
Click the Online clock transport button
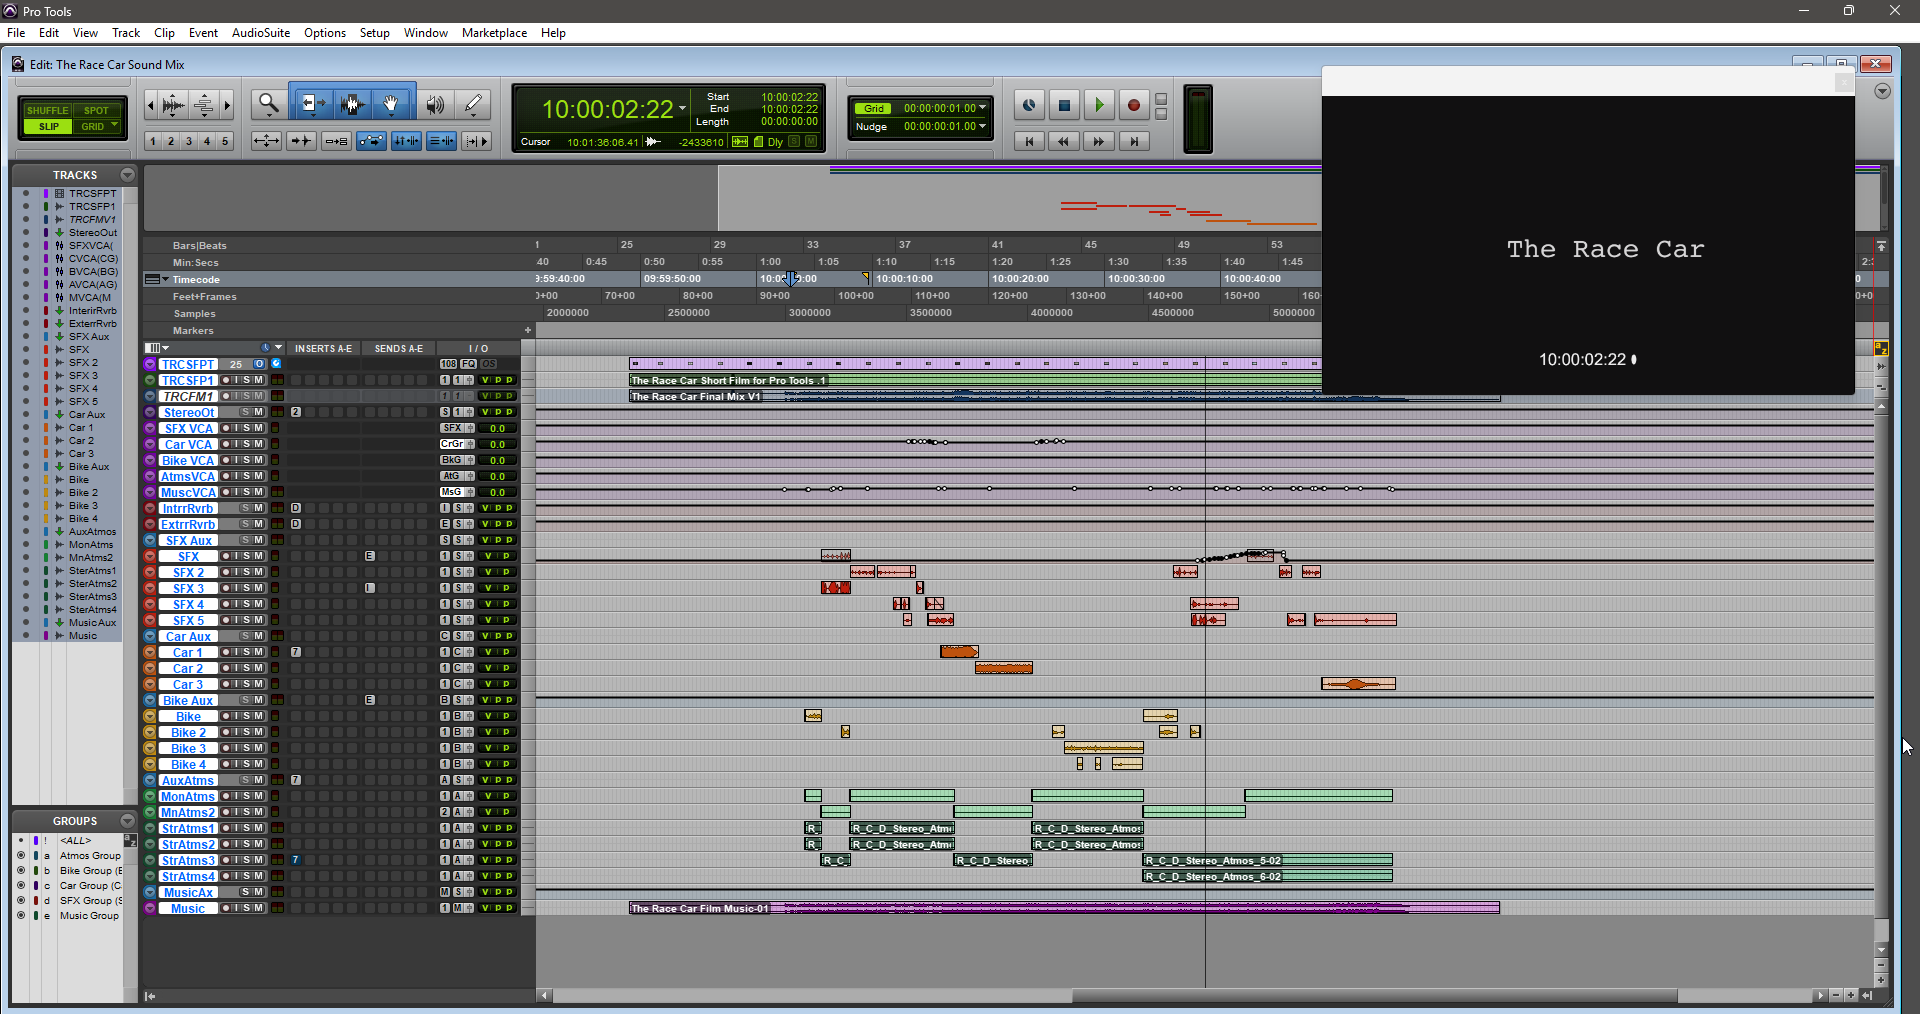click(x=1029, y=105)
